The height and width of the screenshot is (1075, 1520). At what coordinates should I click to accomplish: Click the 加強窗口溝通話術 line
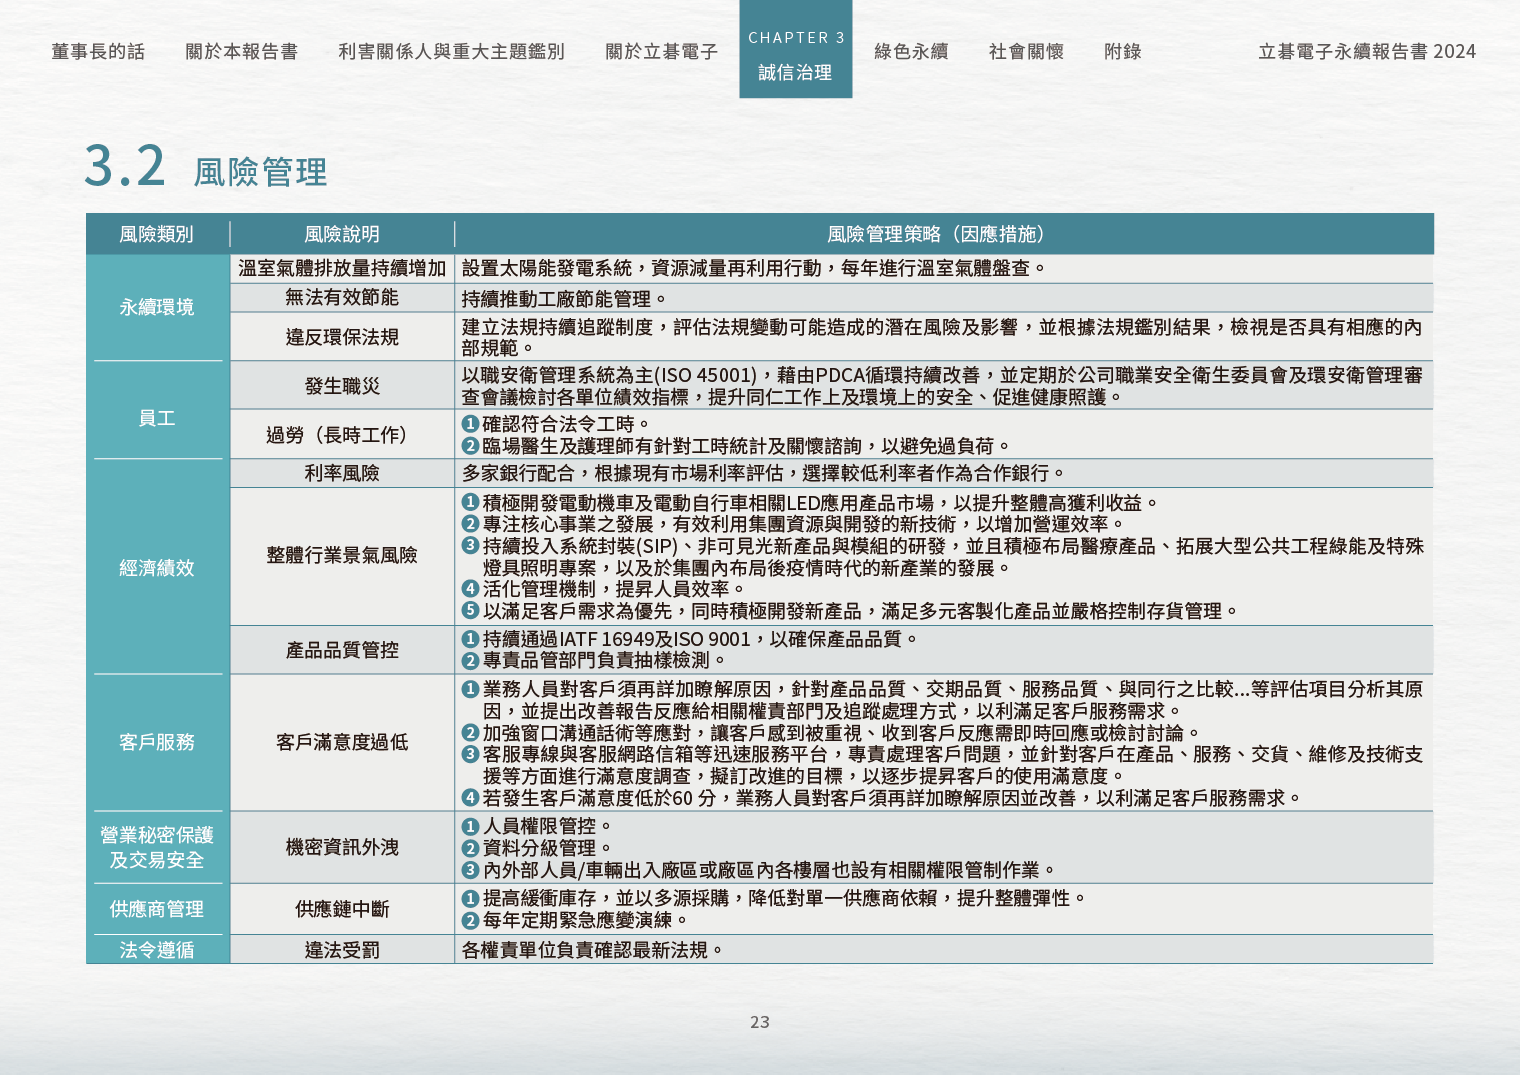click(832, 733)
